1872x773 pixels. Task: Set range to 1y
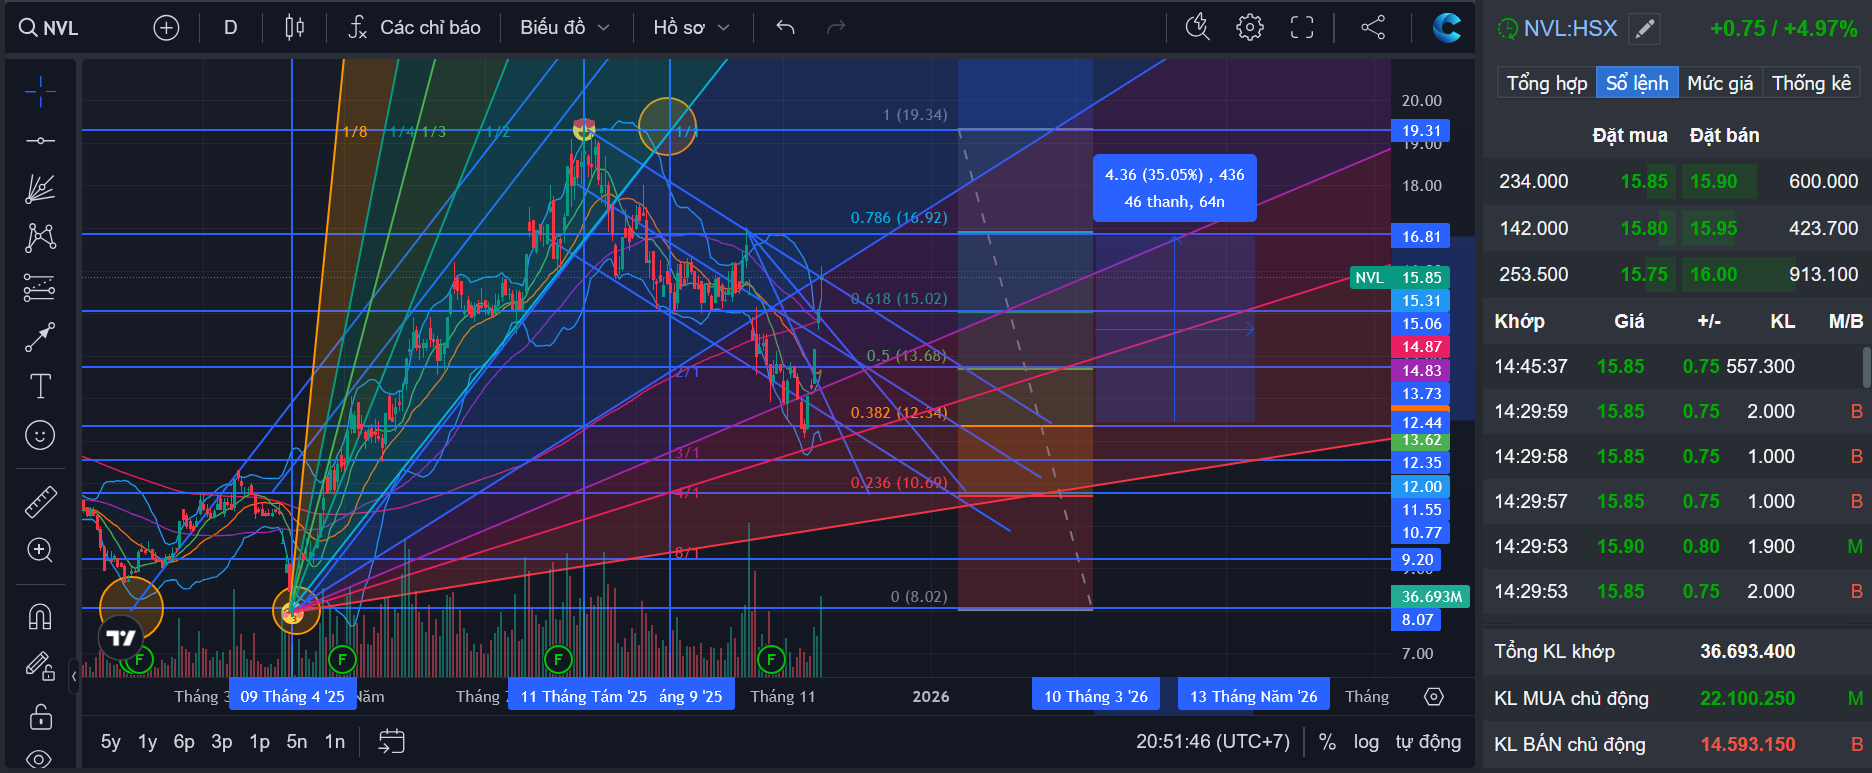[147, 742]
